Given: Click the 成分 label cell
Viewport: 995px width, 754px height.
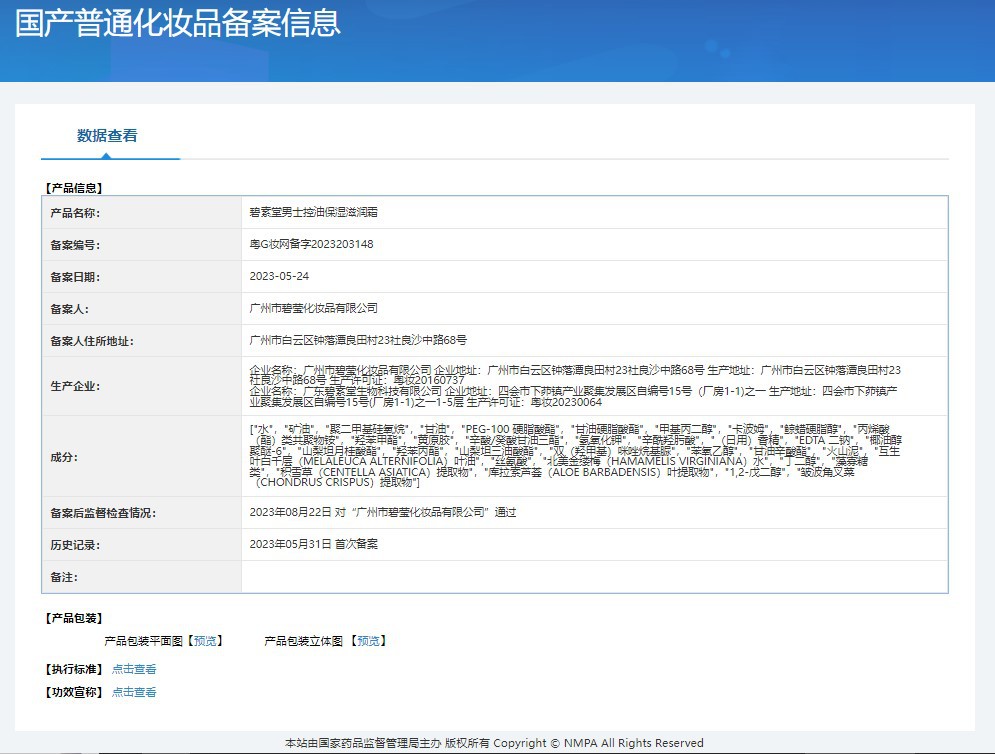Looking at the screenshot, I should pyautogui.click(x=142, y=456).
